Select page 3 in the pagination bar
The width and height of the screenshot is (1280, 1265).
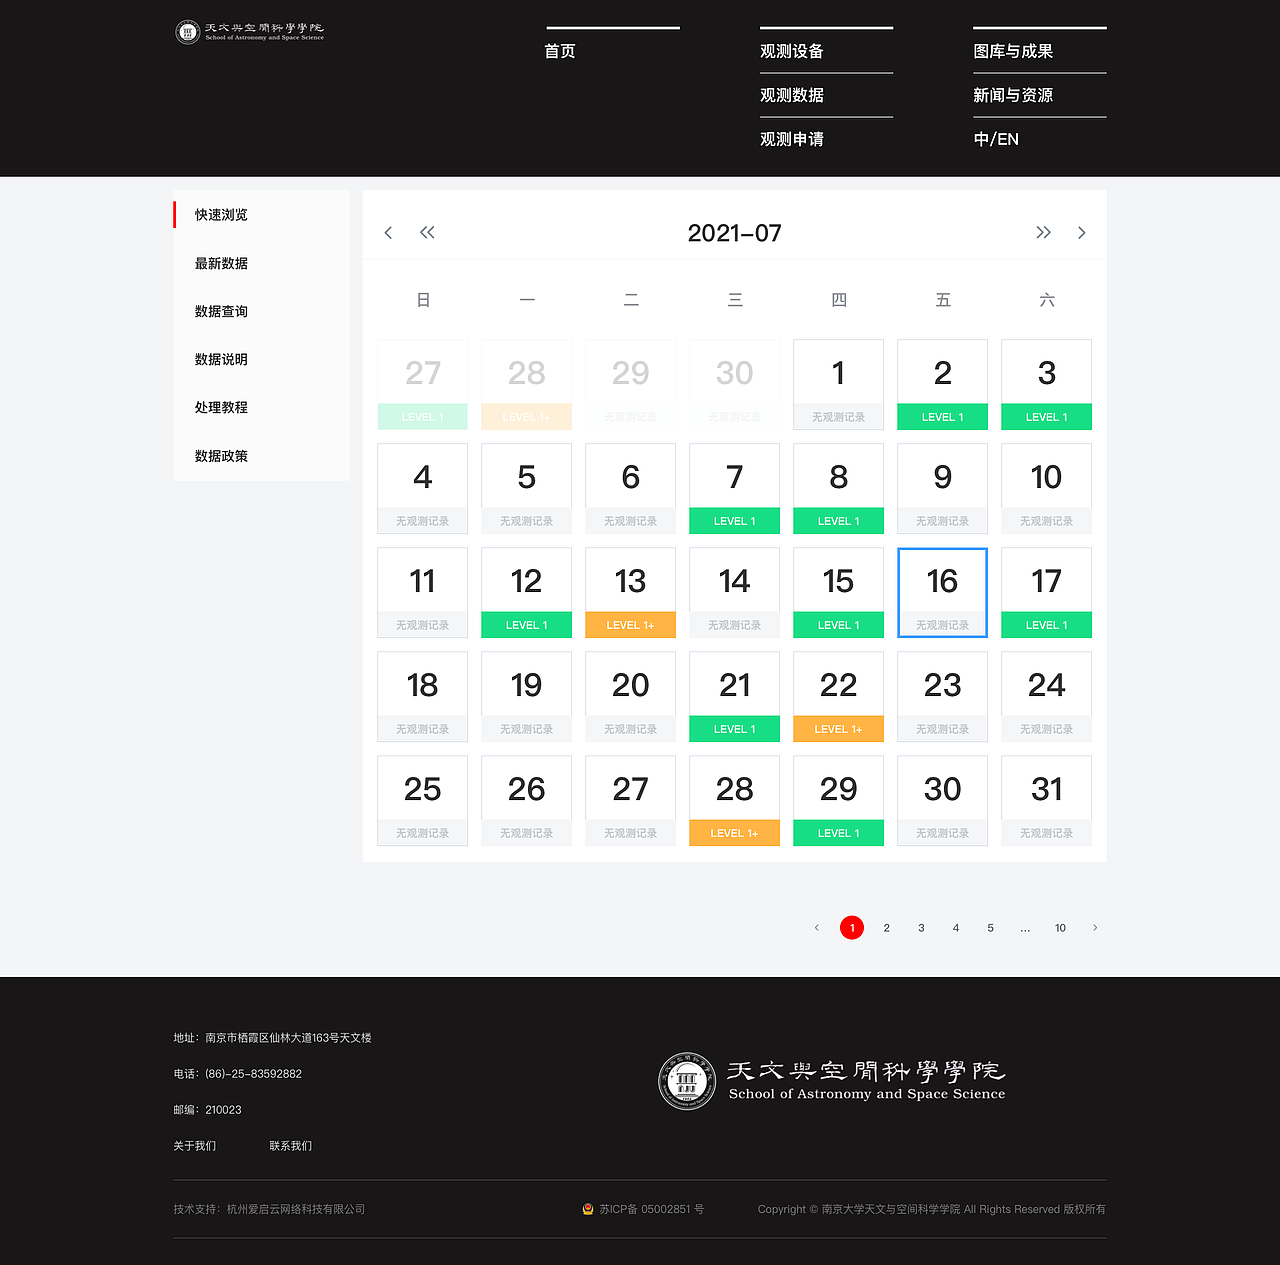(921, 928)
